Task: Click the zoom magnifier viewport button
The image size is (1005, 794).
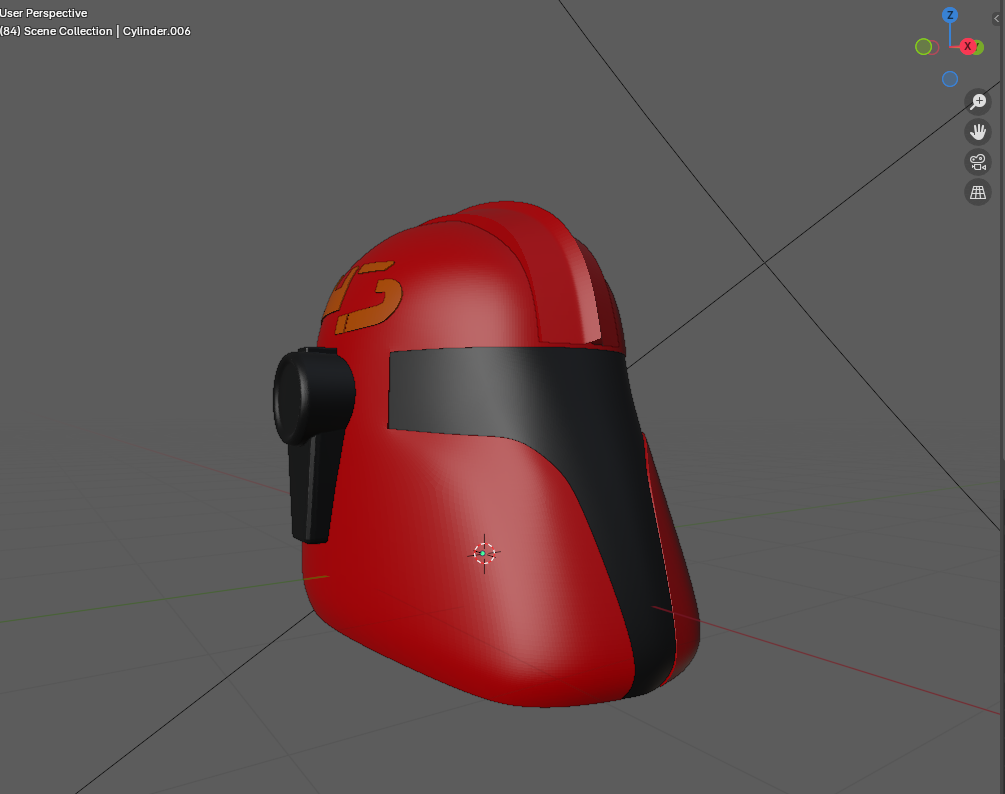Action: tap(978, 101)
